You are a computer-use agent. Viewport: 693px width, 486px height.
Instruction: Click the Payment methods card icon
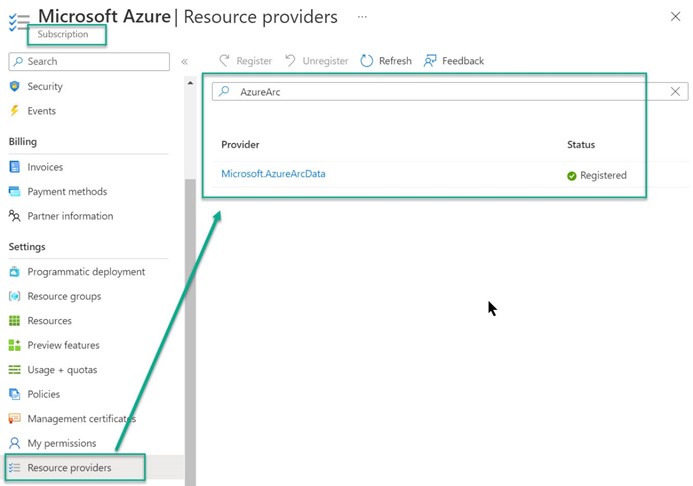coord(15,192)
